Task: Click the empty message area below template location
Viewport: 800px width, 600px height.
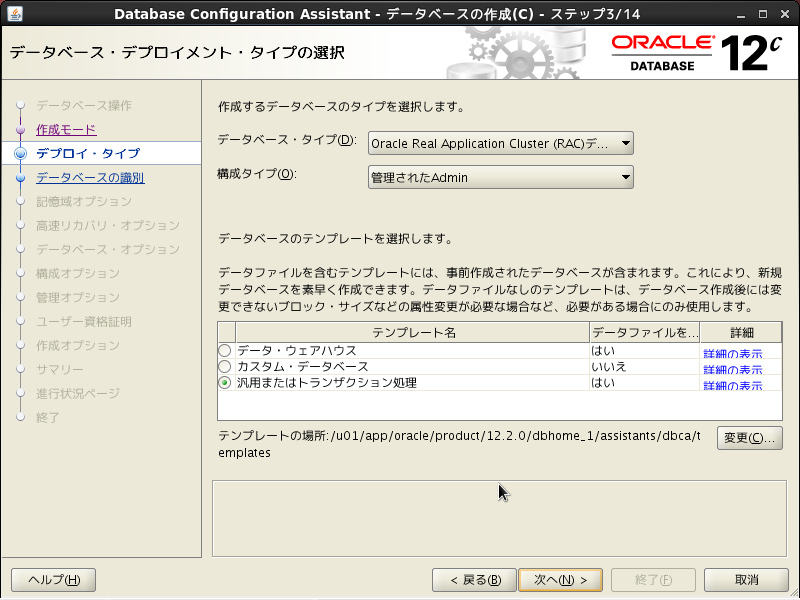Action: point(499,518)
